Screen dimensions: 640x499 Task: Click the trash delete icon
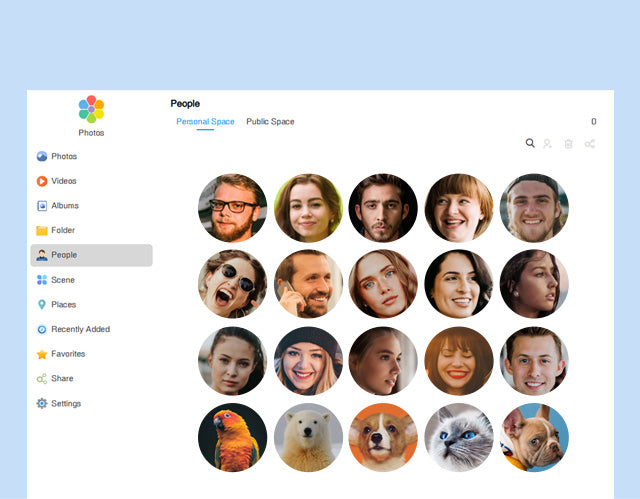(x=568, y=144)
